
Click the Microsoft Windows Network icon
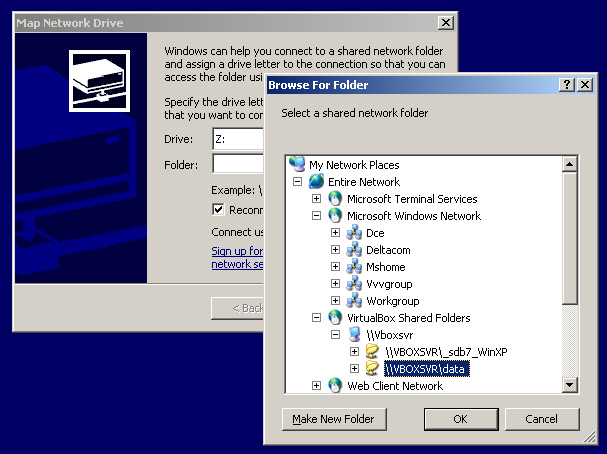click(x=335, y=215)
